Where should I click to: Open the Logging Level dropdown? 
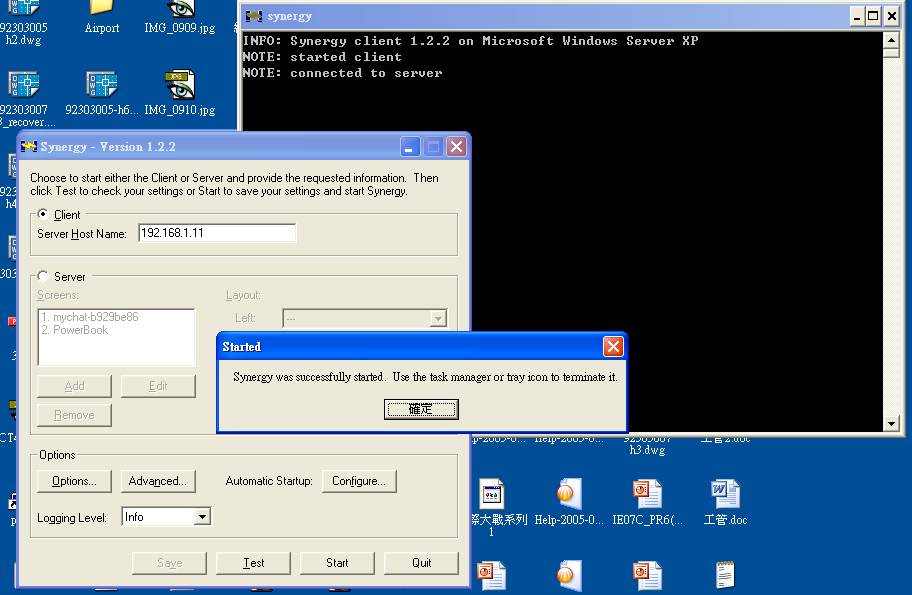pos(202,516)
